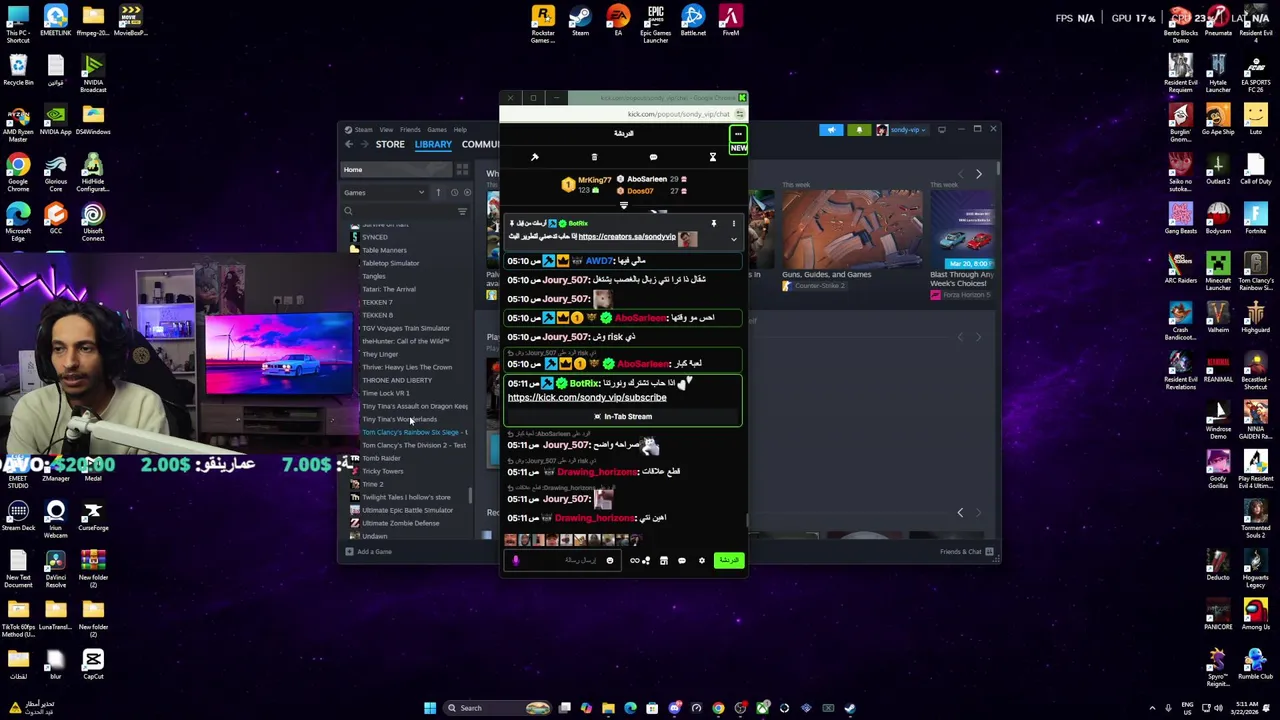
Task: Click Add a Game in Steam
Action: pyautogui.click(x=369, y=552)
